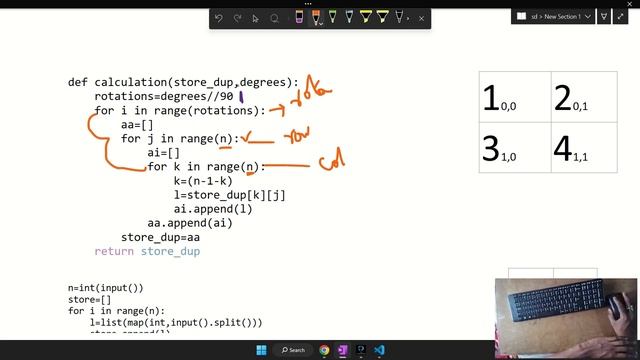Open Google Chrome from taskbar
This screenshot has width=640, height=360.
click(324, 350)
